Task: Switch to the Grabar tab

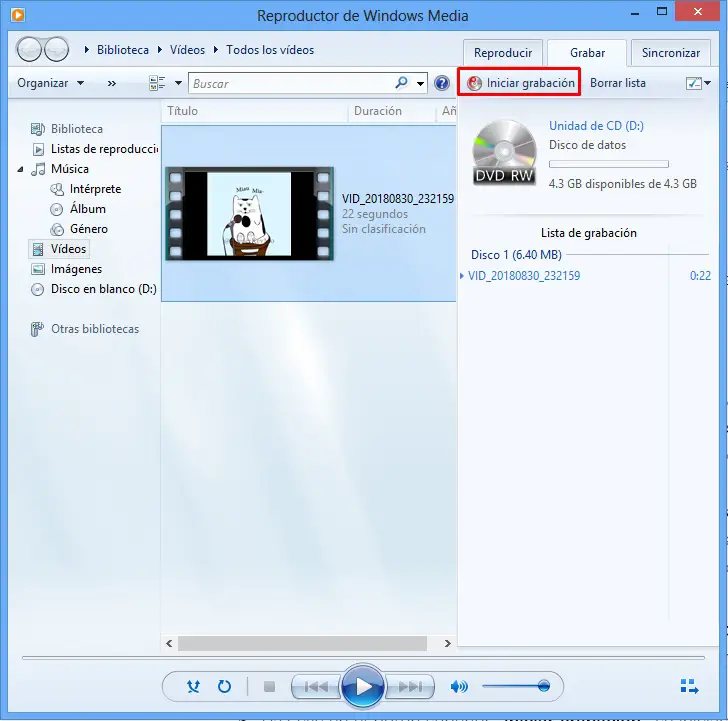Action: click(x=587, y=52)
